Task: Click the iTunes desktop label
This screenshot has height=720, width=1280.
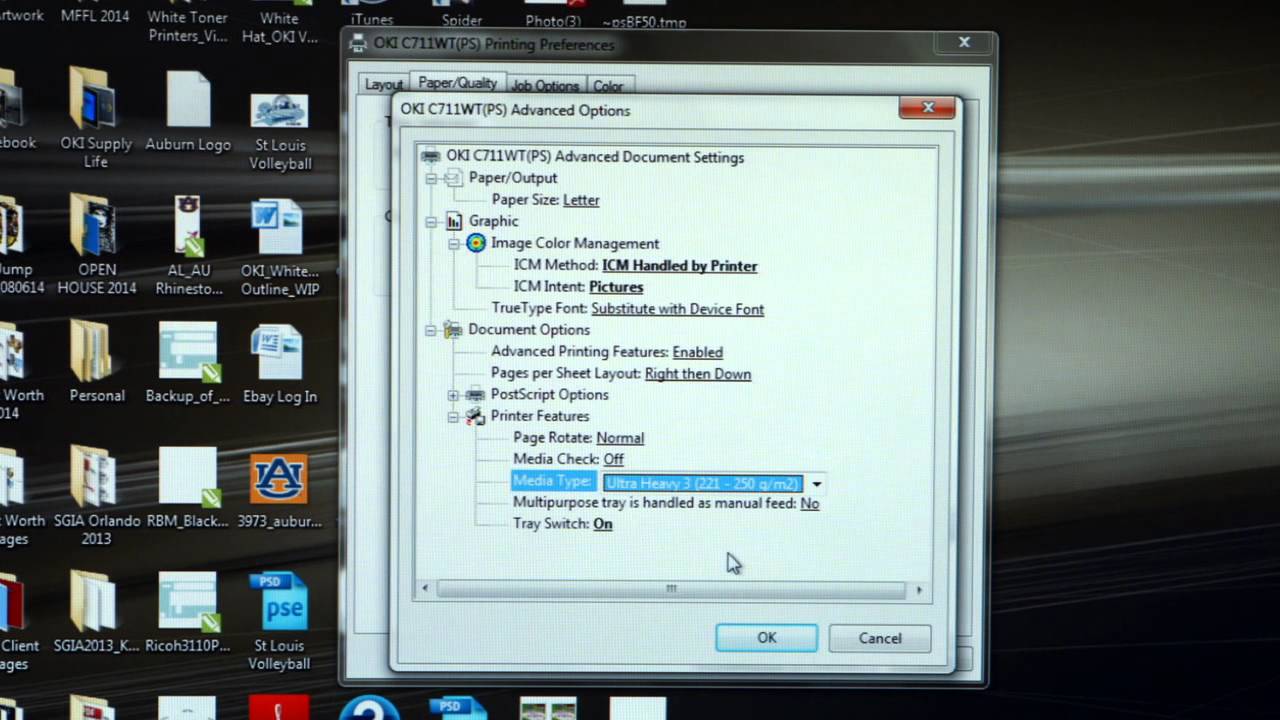Action: (372, 19)
